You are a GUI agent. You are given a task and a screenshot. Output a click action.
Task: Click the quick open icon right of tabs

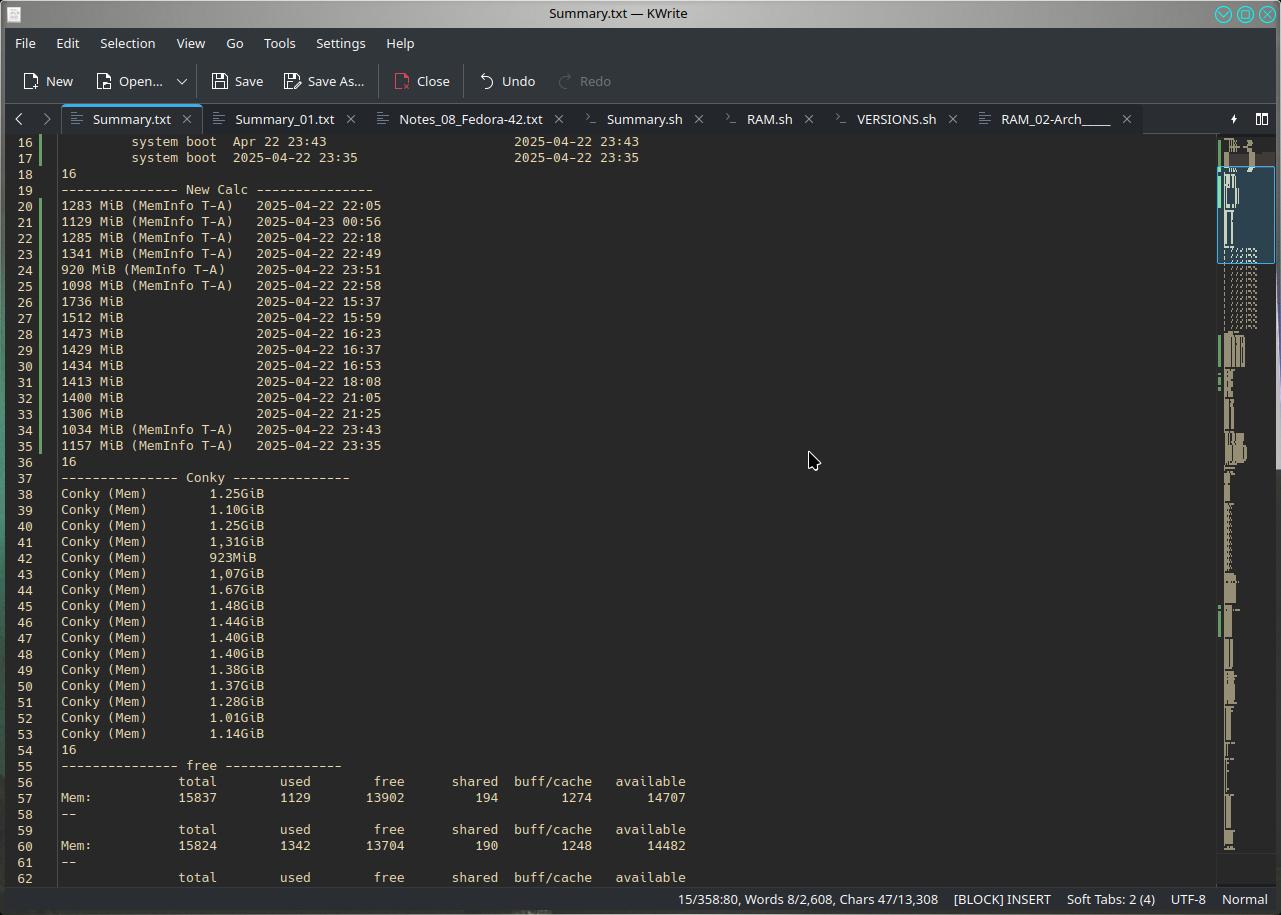[1234, 119]
